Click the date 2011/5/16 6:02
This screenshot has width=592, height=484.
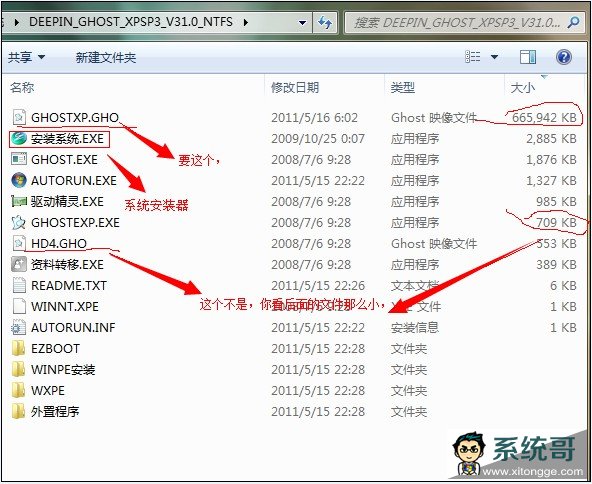(314, 117)
